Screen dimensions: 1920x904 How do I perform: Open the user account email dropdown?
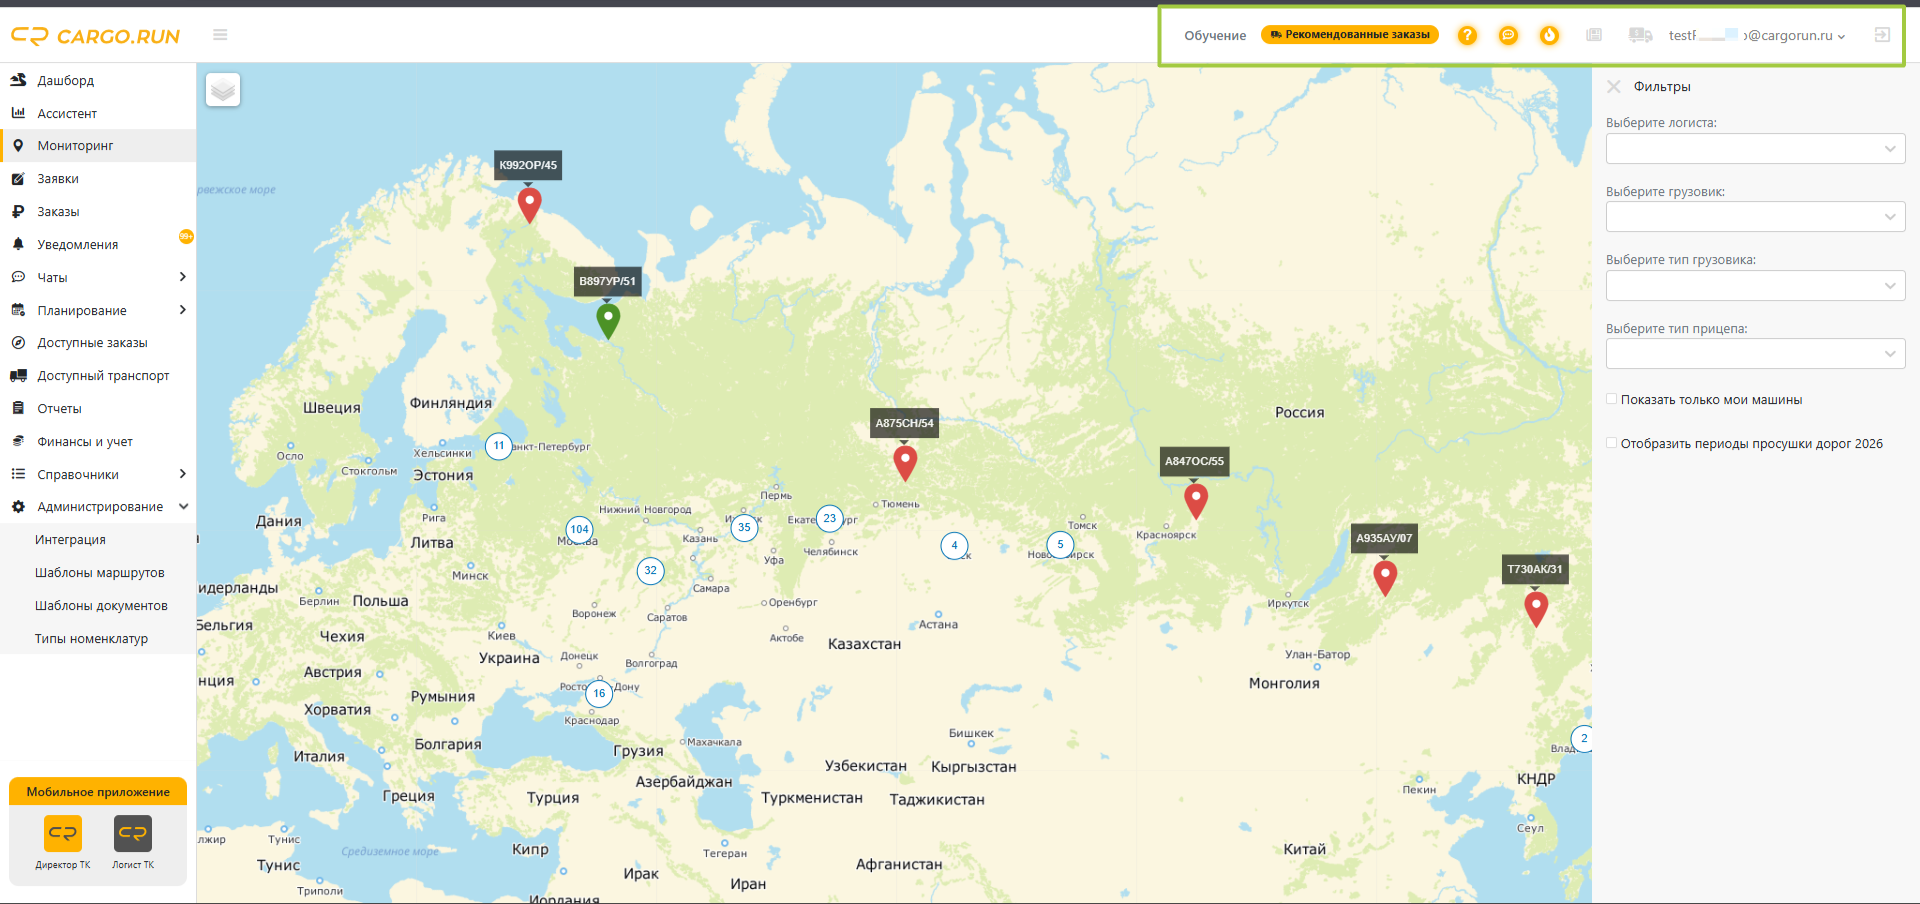[1757, 35]
